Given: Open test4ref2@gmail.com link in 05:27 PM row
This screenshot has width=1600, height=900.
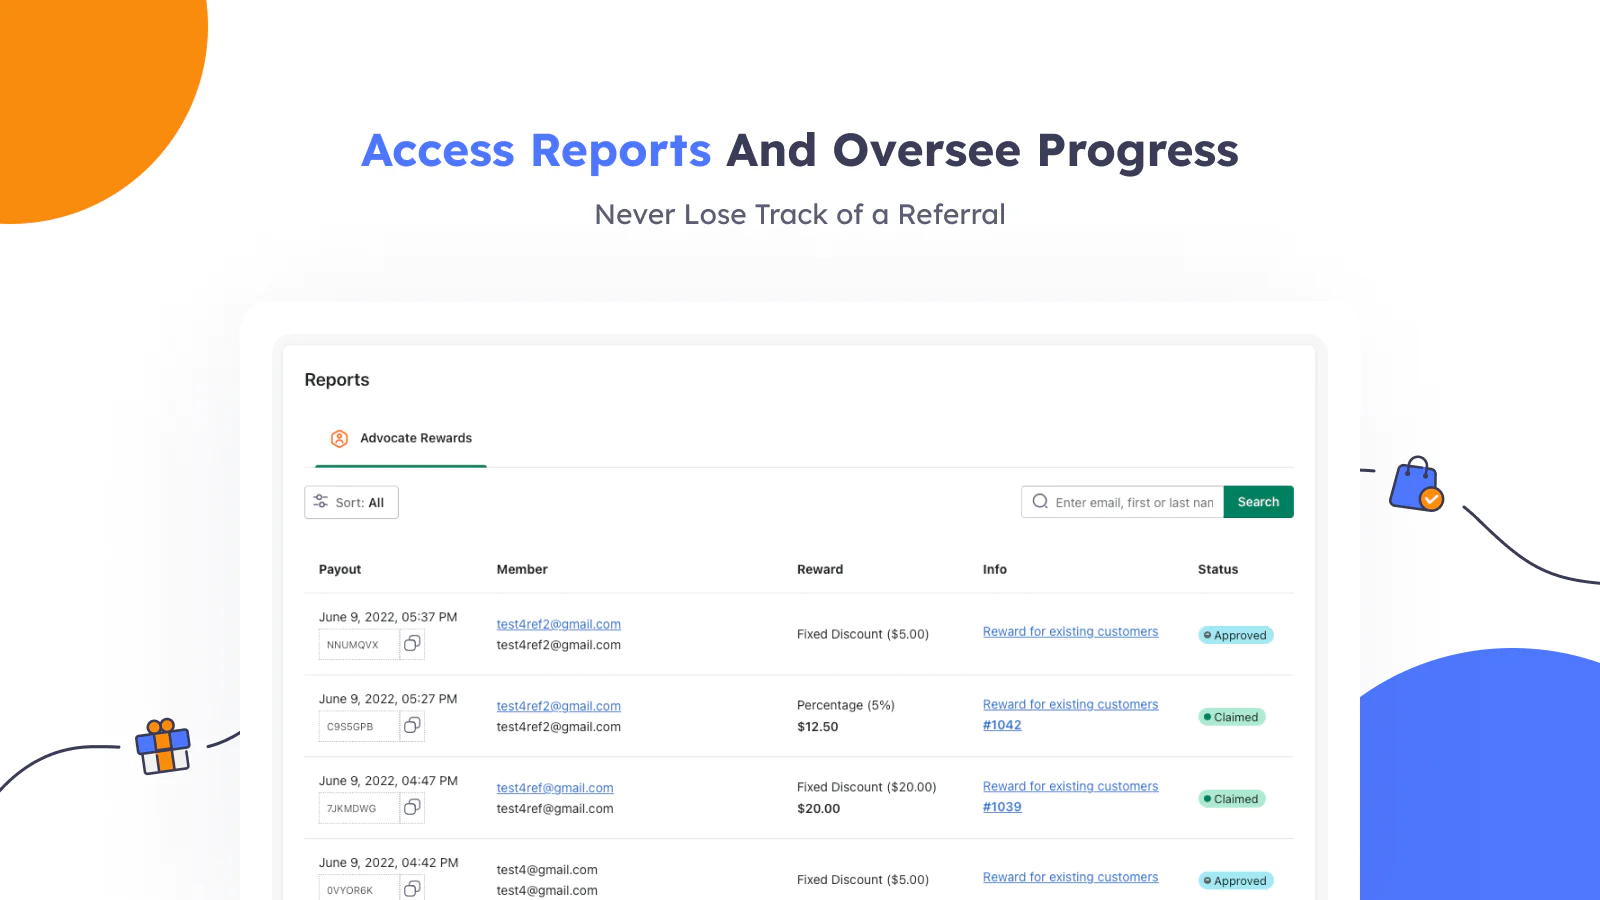Looking at the screenshot, I should 558,706.
